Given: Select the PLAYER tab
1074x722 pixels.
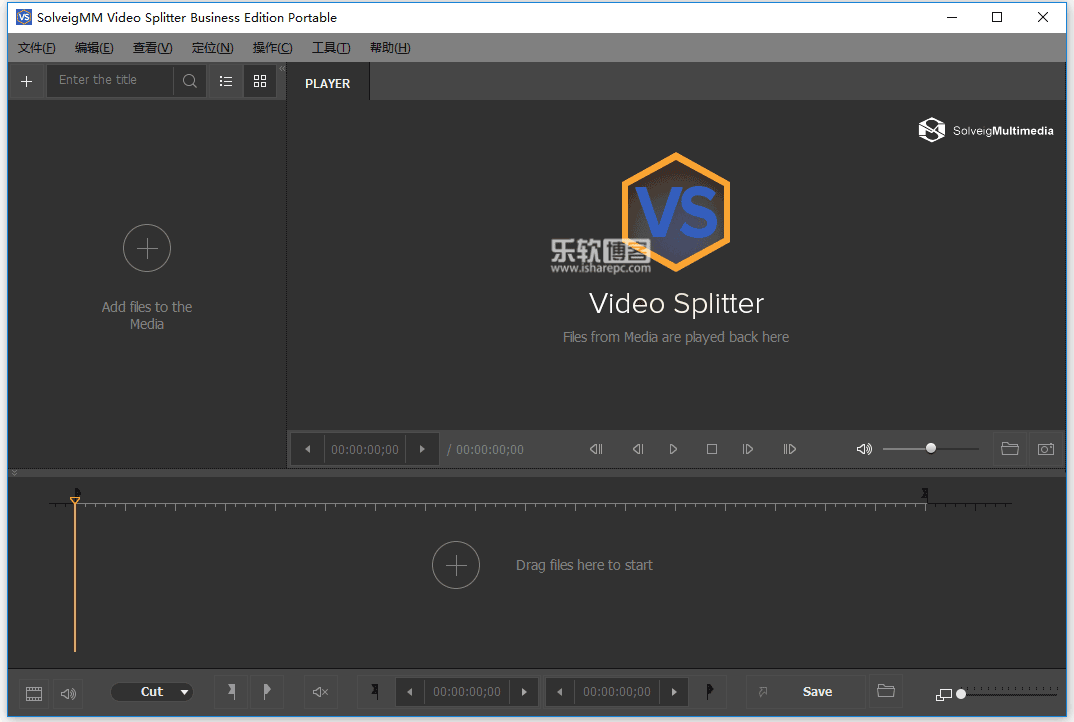Looking at the screenshot, I should click(327, 84).
